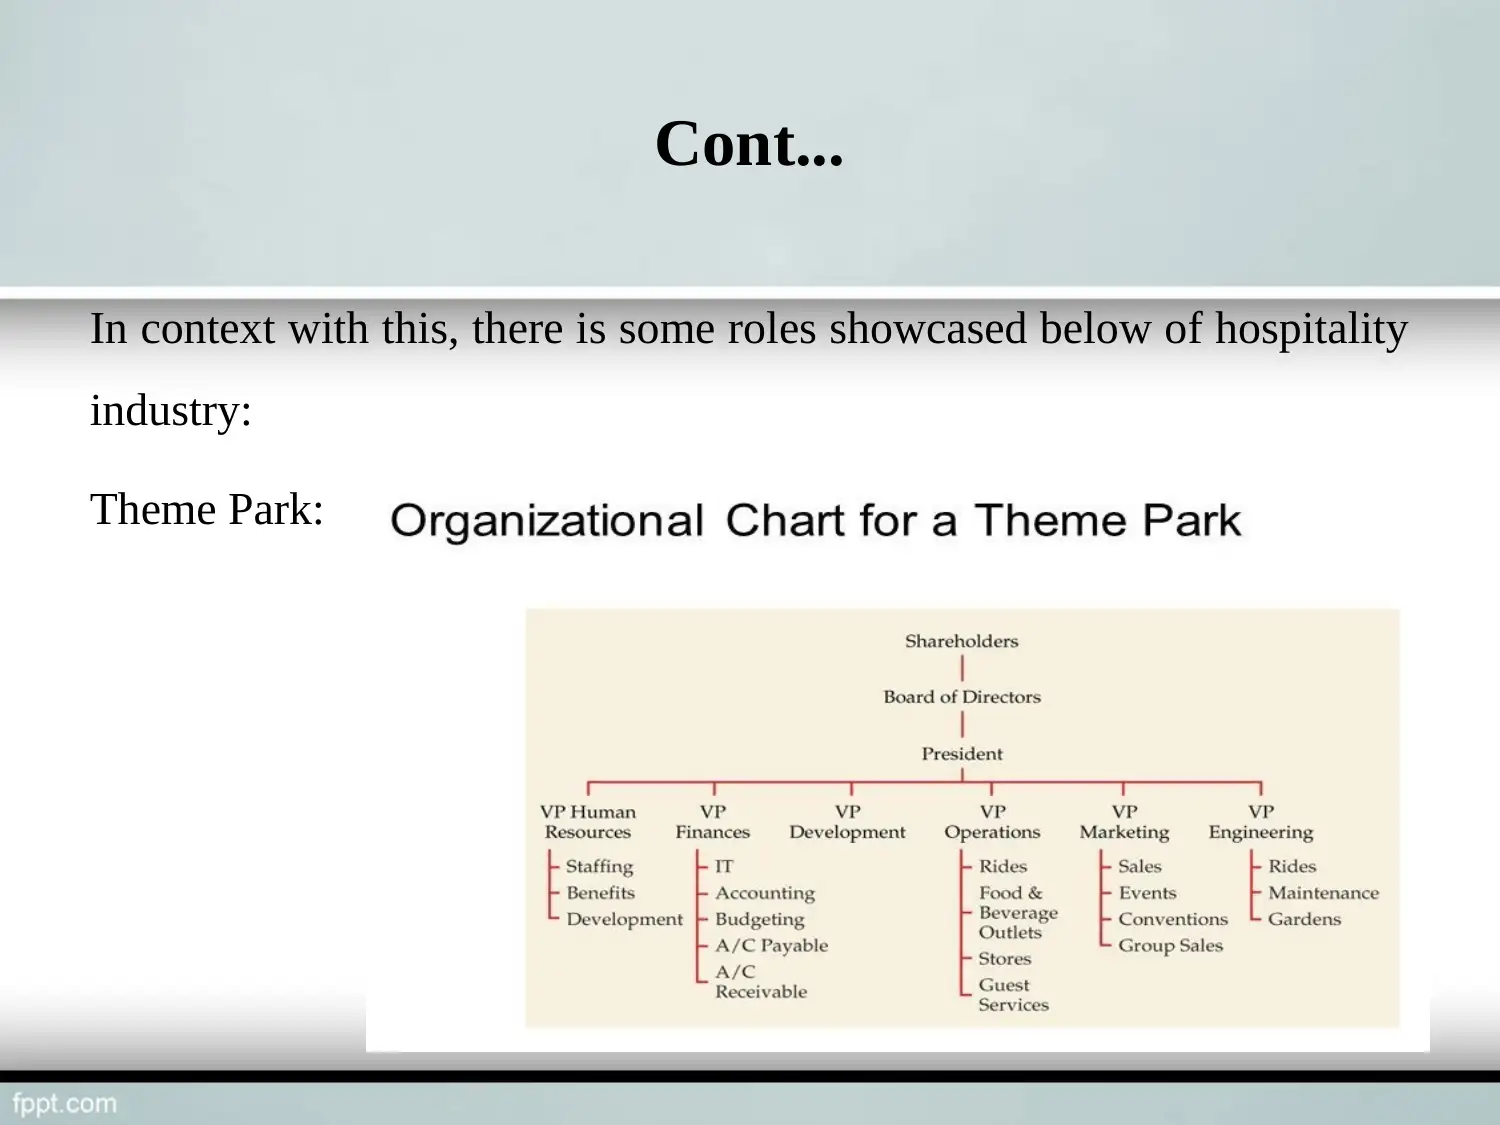This screenshot has width=1500, height=1125.
Task: Click "Stores" under VP Operations
Action: [x=1005, y=959]
